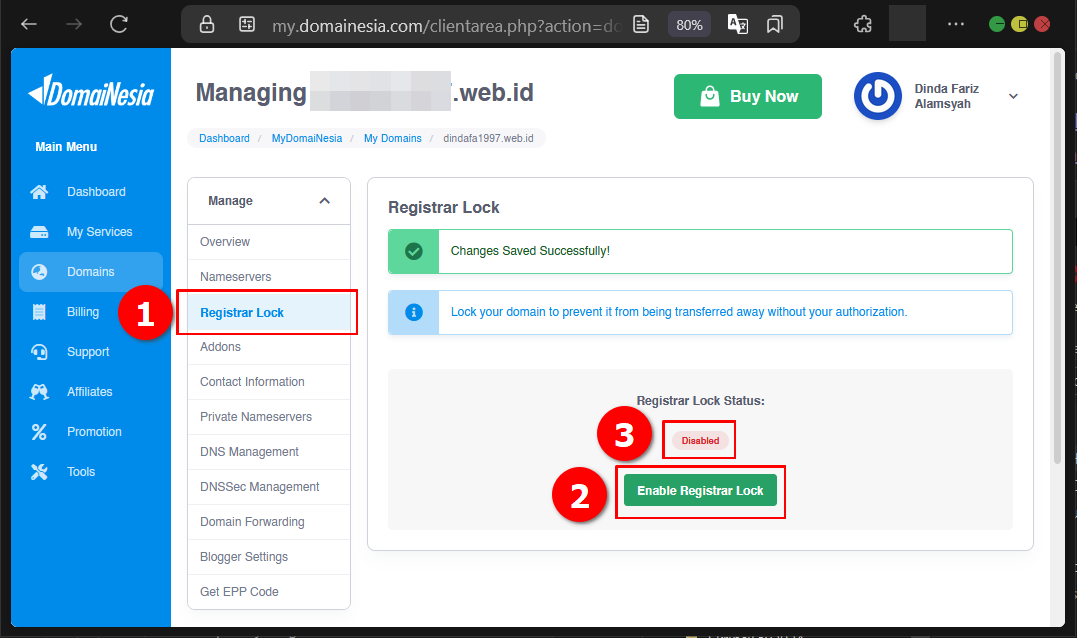Select Domains in the main menu

coord(91,272)
